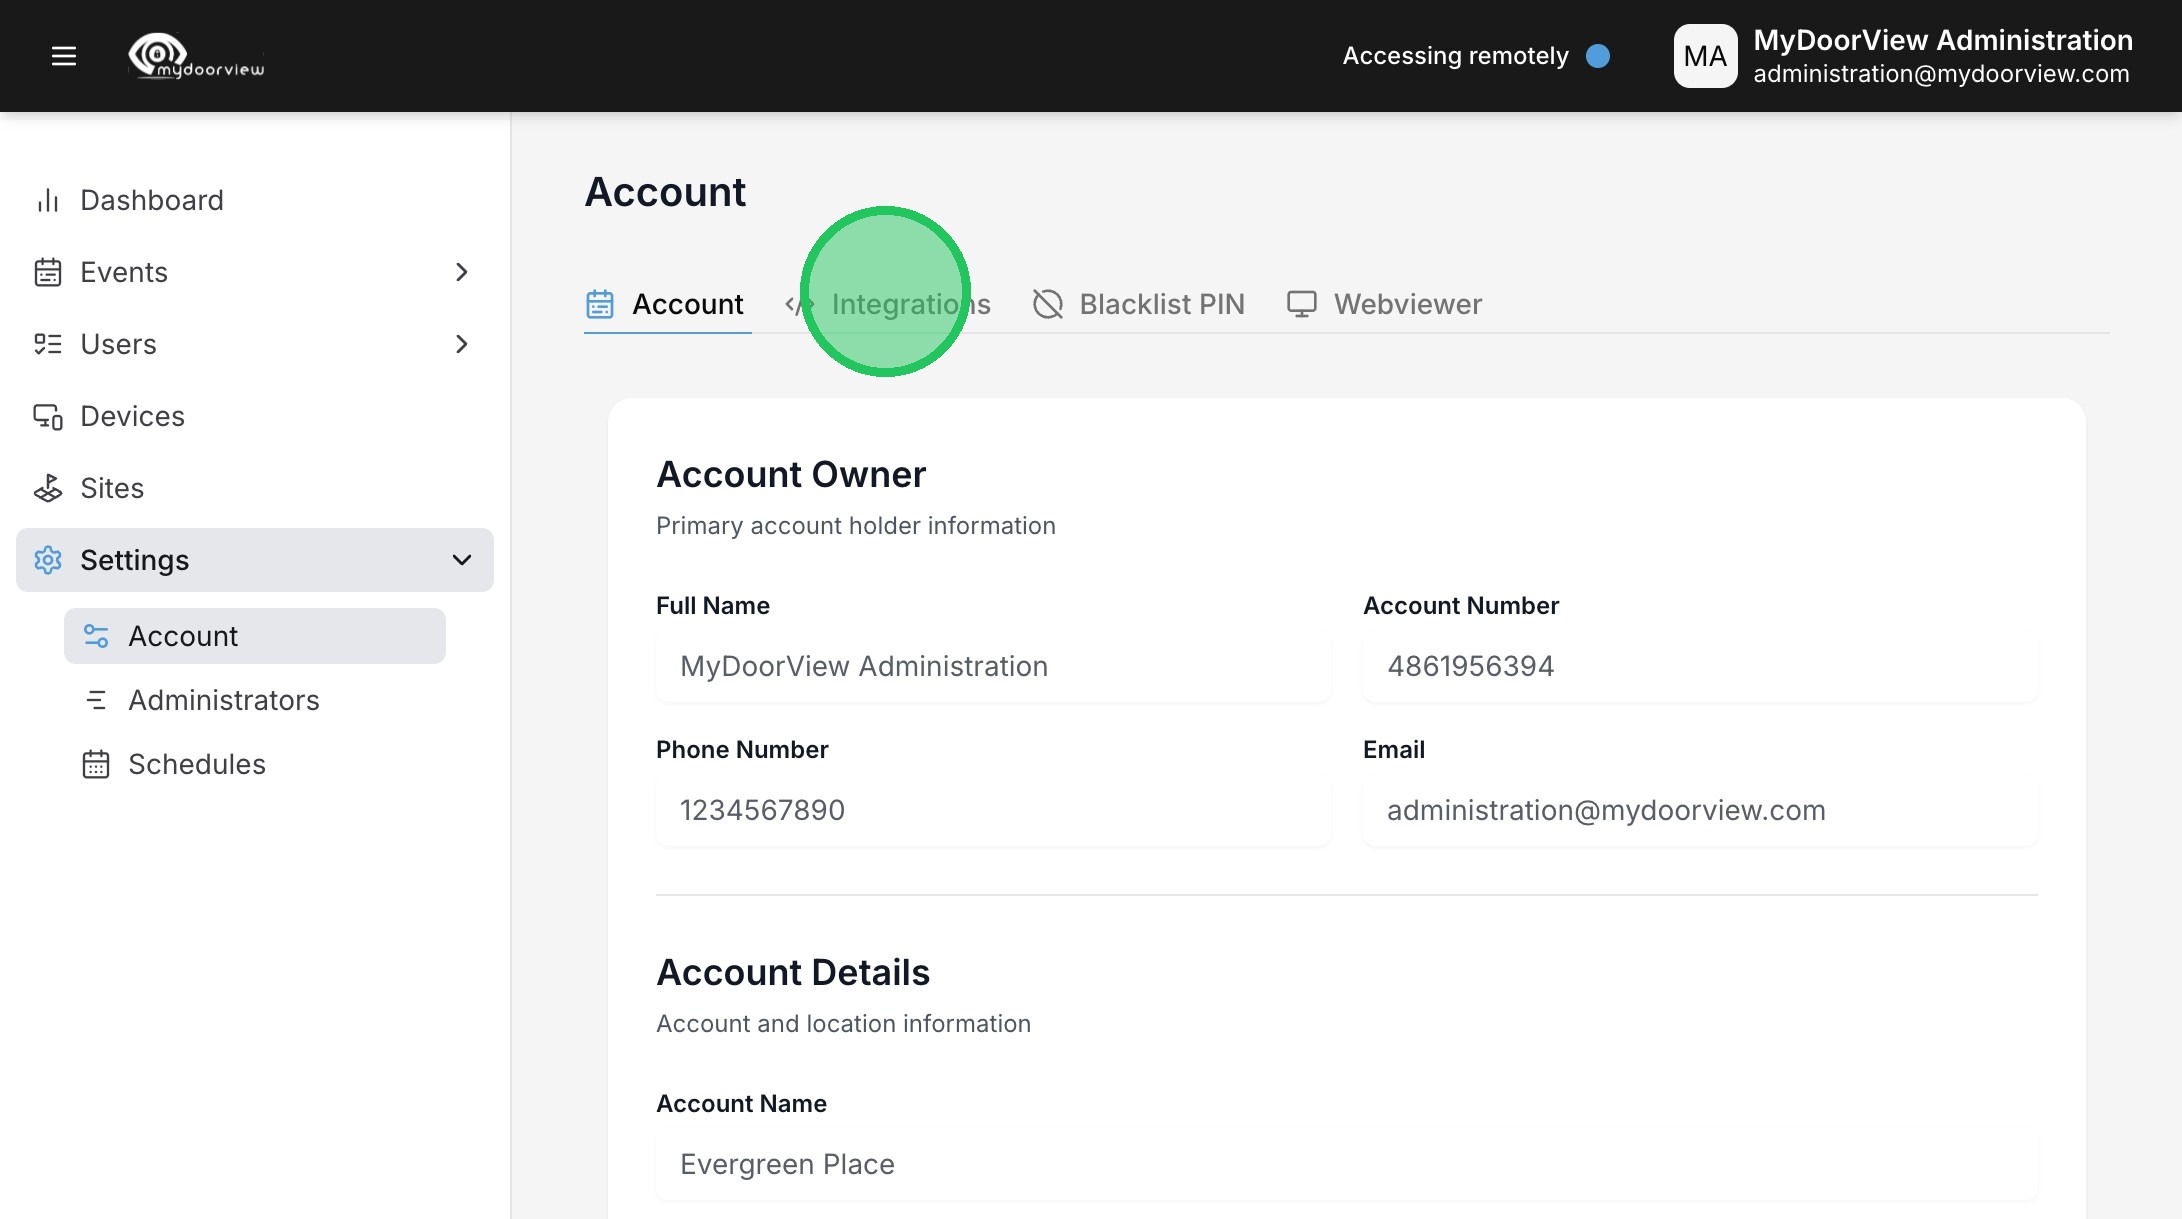The image size is (2182, 1219).
Task: Click the Sites sidebar icon
Action: coord(47,488)
